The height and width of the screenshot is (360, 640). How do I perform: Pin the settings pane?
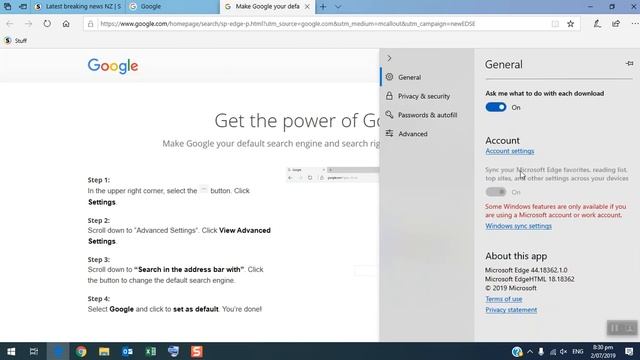click(629, 64)
